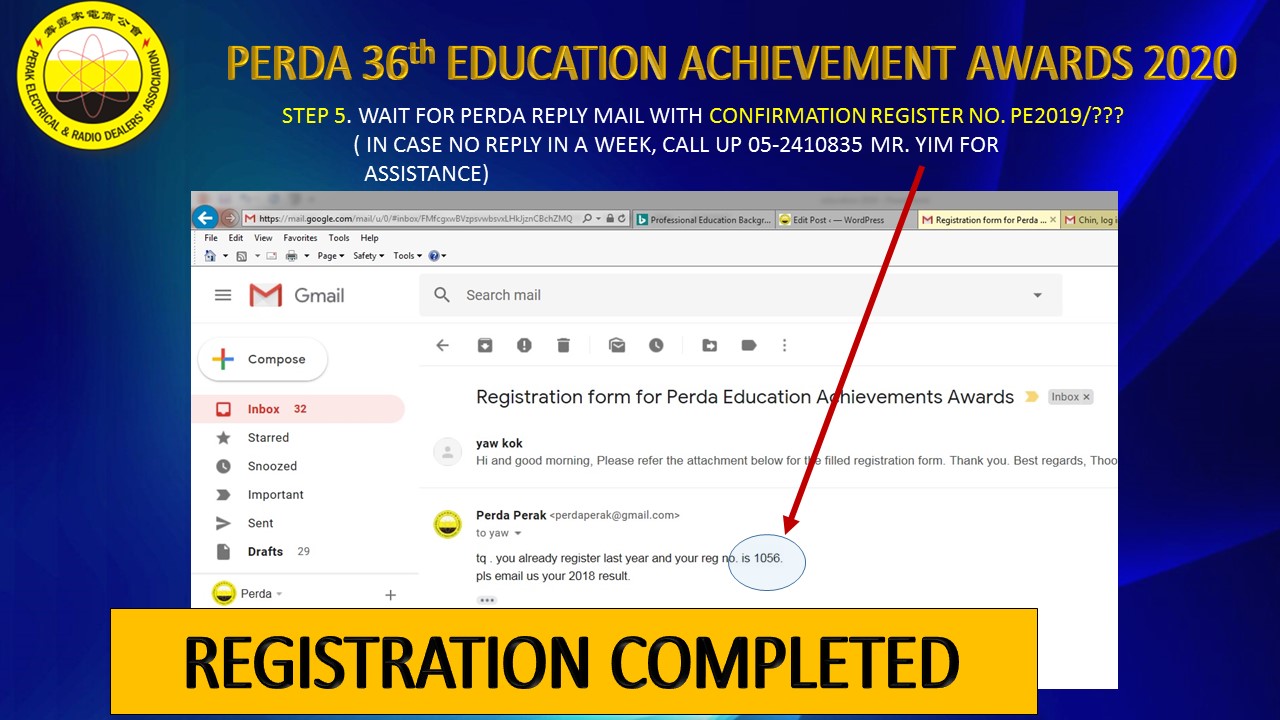Open the browser Safety dropdown menu
The image size is (1280, 720).
pos(369,256)
